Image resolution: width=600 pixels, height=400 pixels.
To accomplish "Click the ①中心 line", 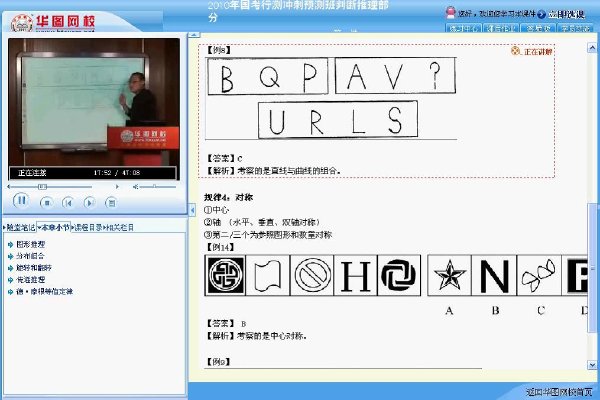I will 216,210.
